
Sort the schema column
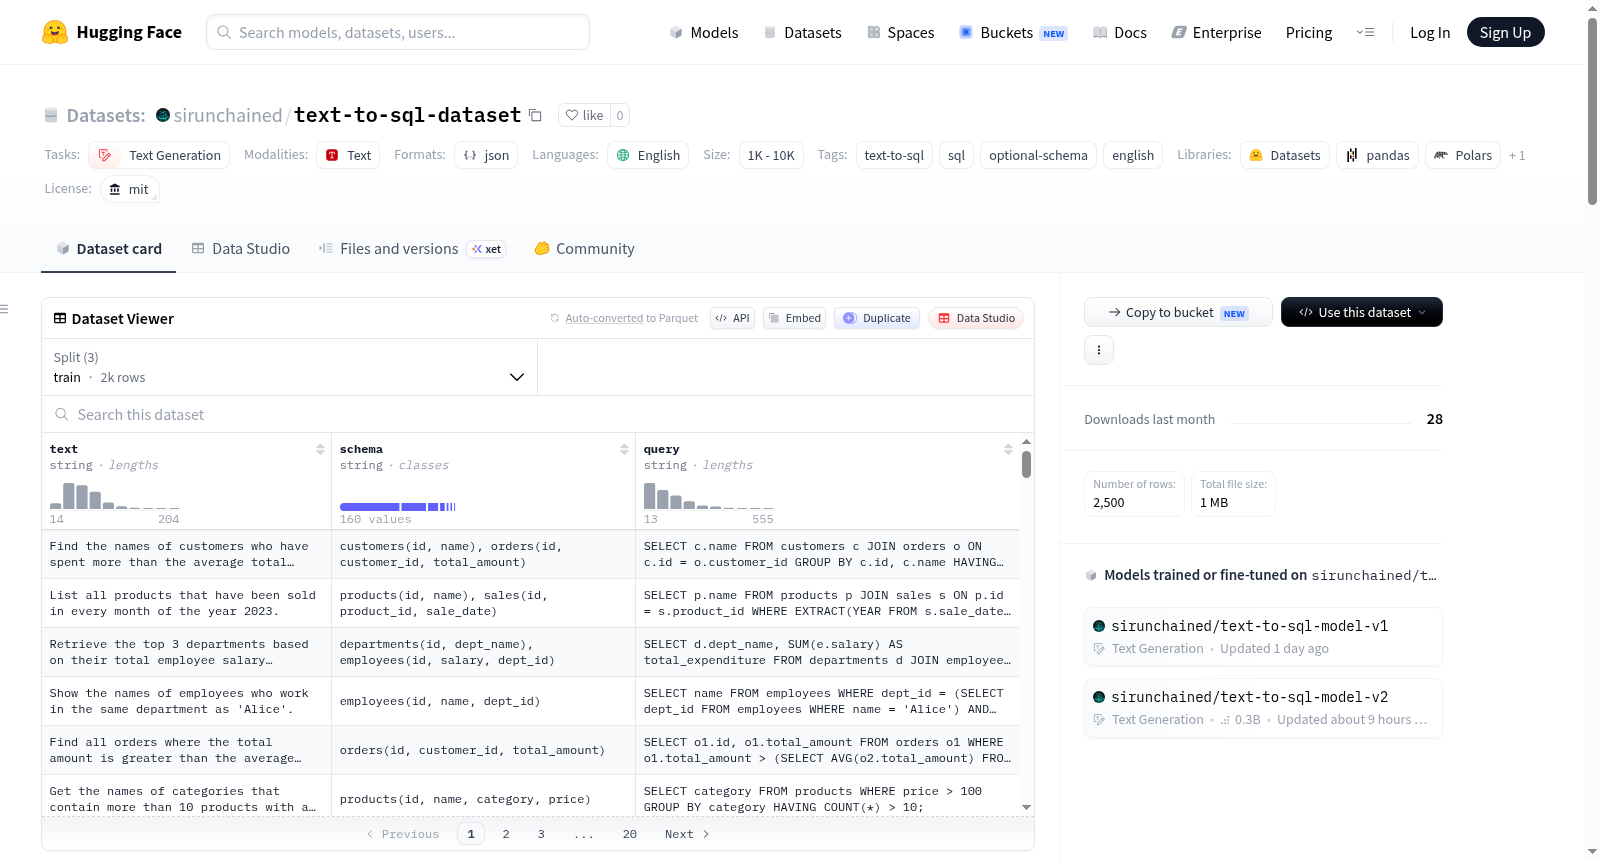pyautogui.click(x=624, y=449)
